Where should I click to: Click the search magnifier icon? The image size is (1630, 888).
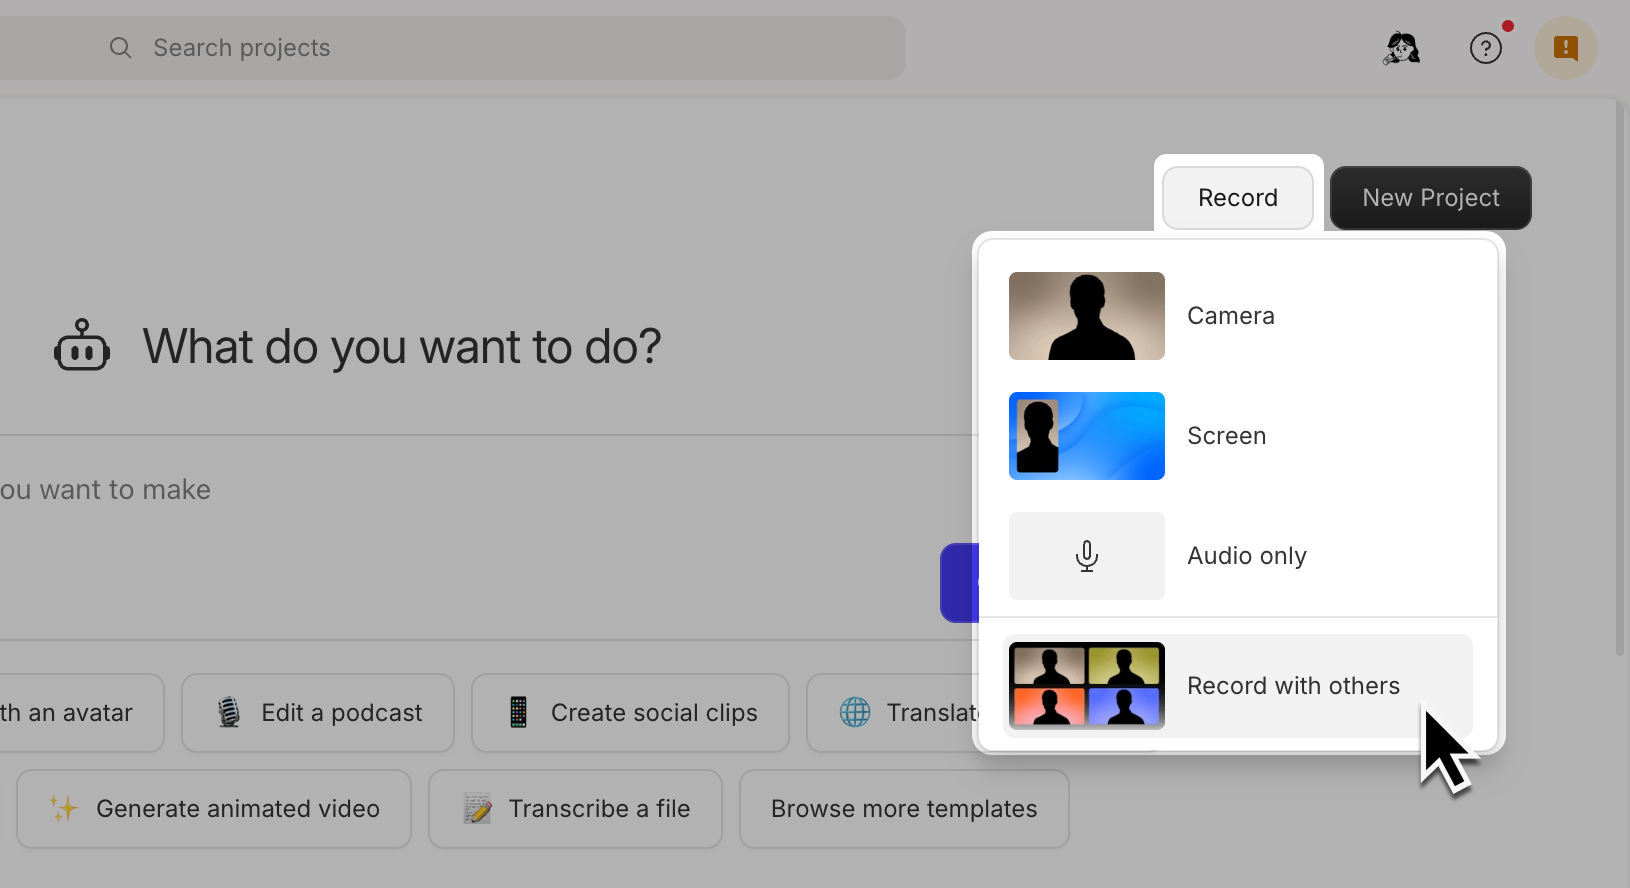pos(120,48)
